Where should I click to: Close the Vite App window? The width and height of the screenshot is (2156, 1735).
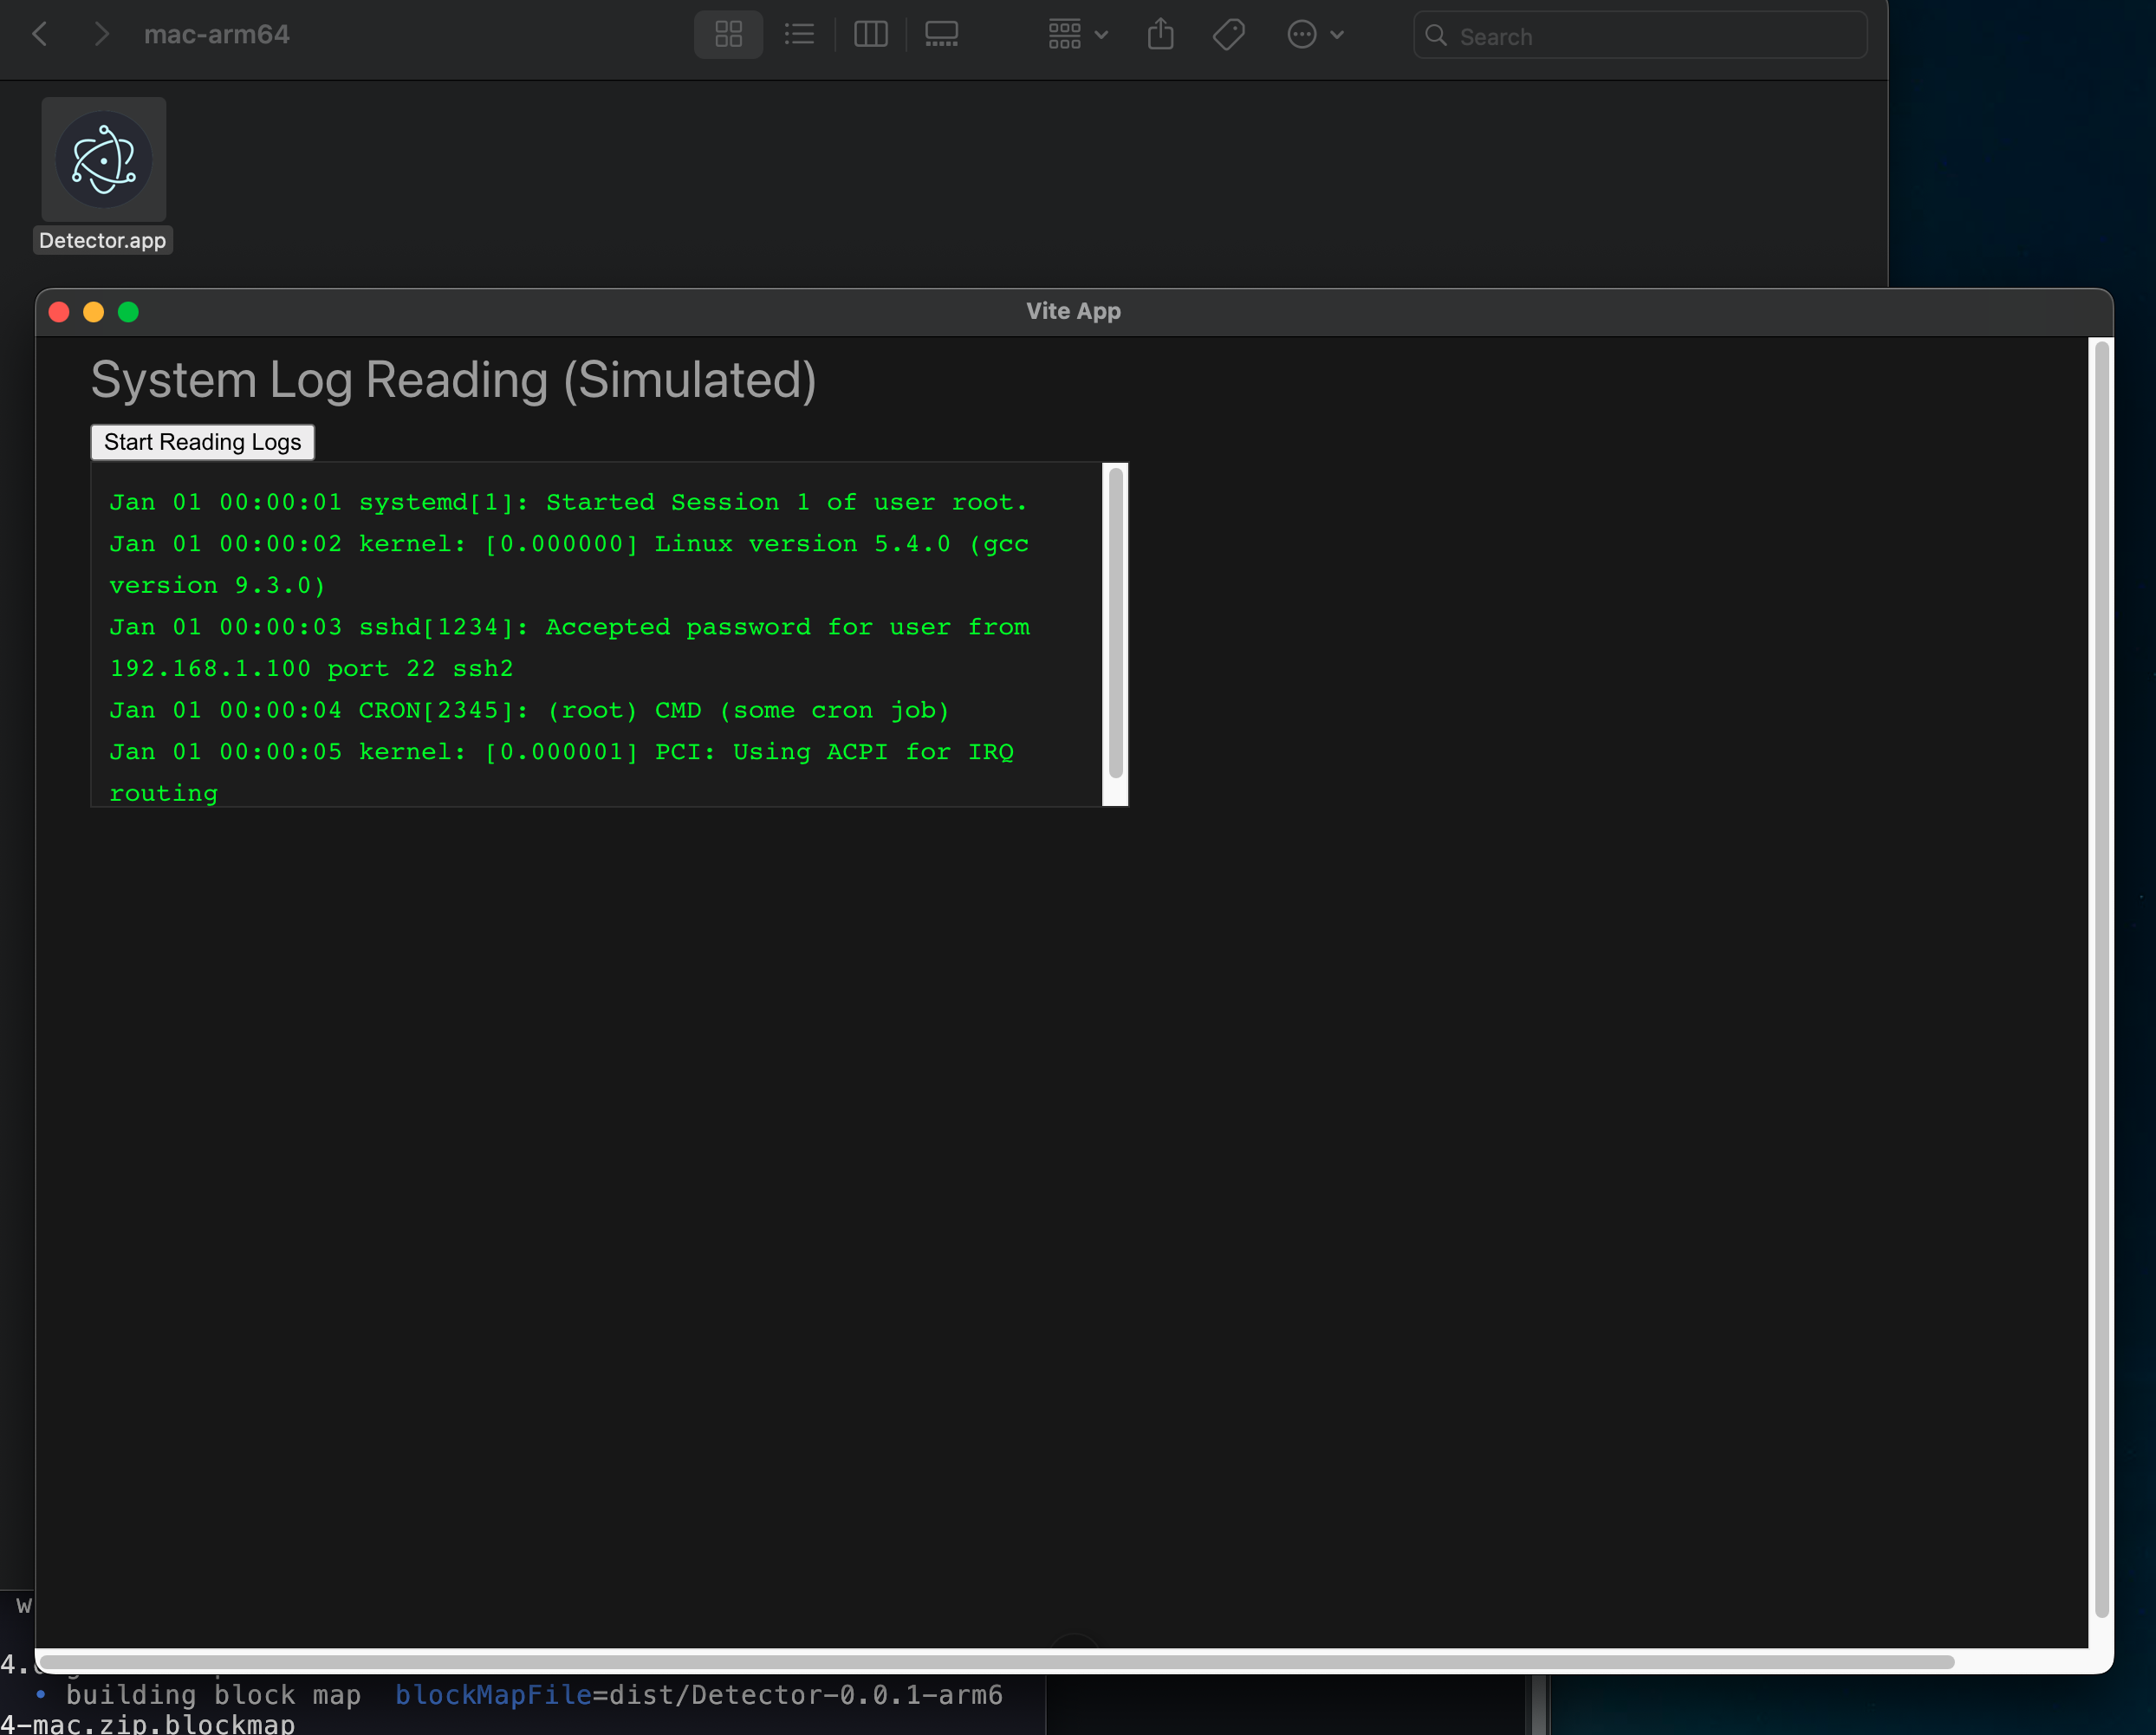pyautogui.click(x=59, y=312)
